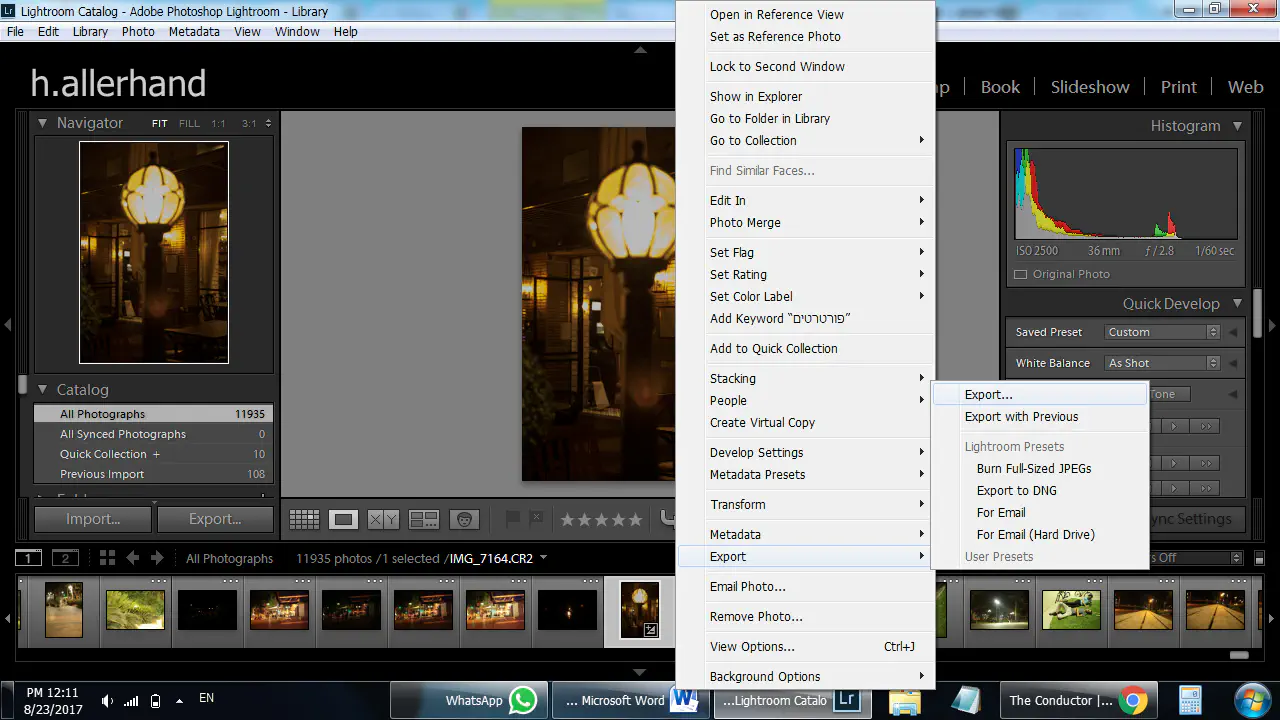Open Compare view XY icon

(x=383, y=520)
